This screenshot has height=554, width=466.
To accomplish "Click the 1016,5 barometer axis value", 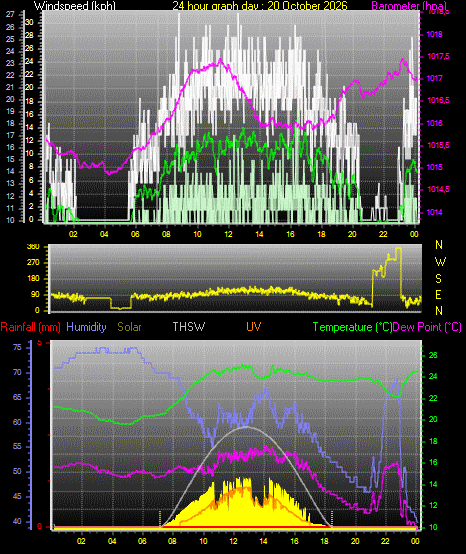I will pos(438,101).
